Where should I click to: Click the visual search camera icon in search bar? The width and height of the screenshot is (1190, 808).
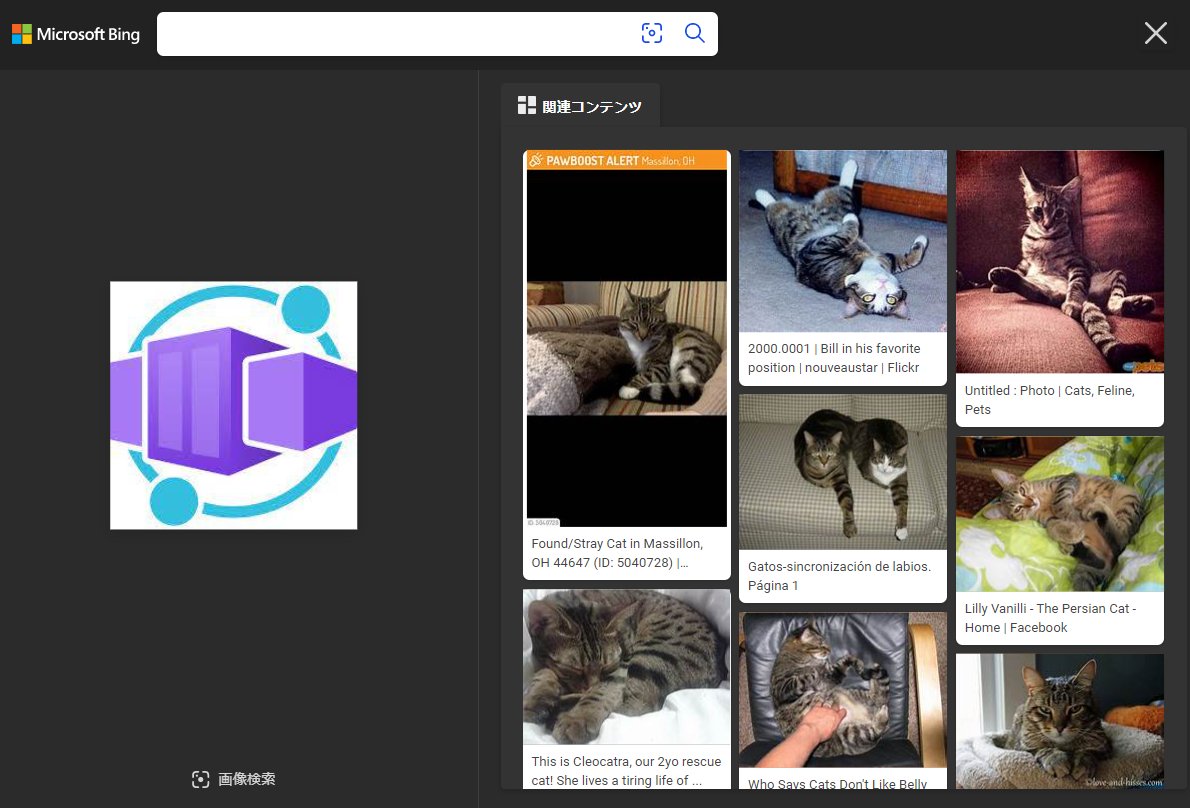(652, 33)
